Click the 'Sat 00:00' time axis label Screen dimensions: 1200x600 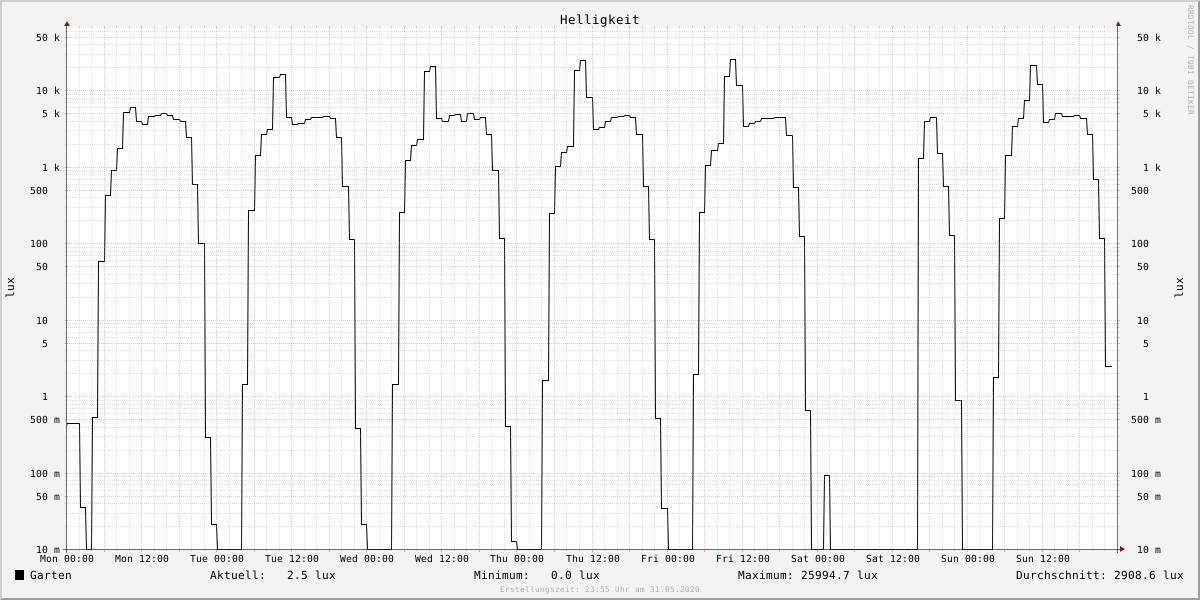[x=818, y=559]
